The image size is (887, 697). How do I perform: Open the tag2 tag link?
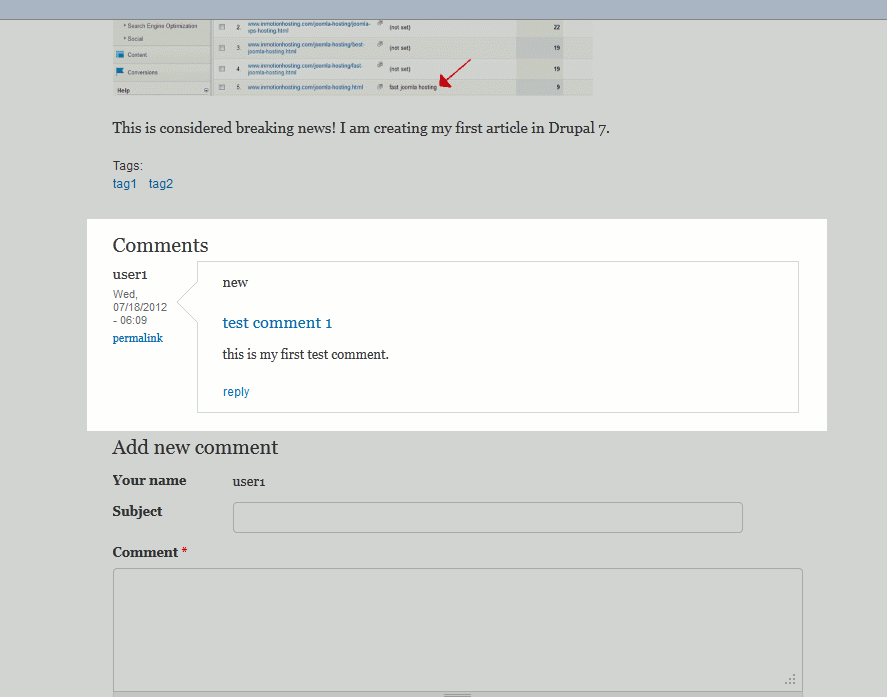point(161,184)
